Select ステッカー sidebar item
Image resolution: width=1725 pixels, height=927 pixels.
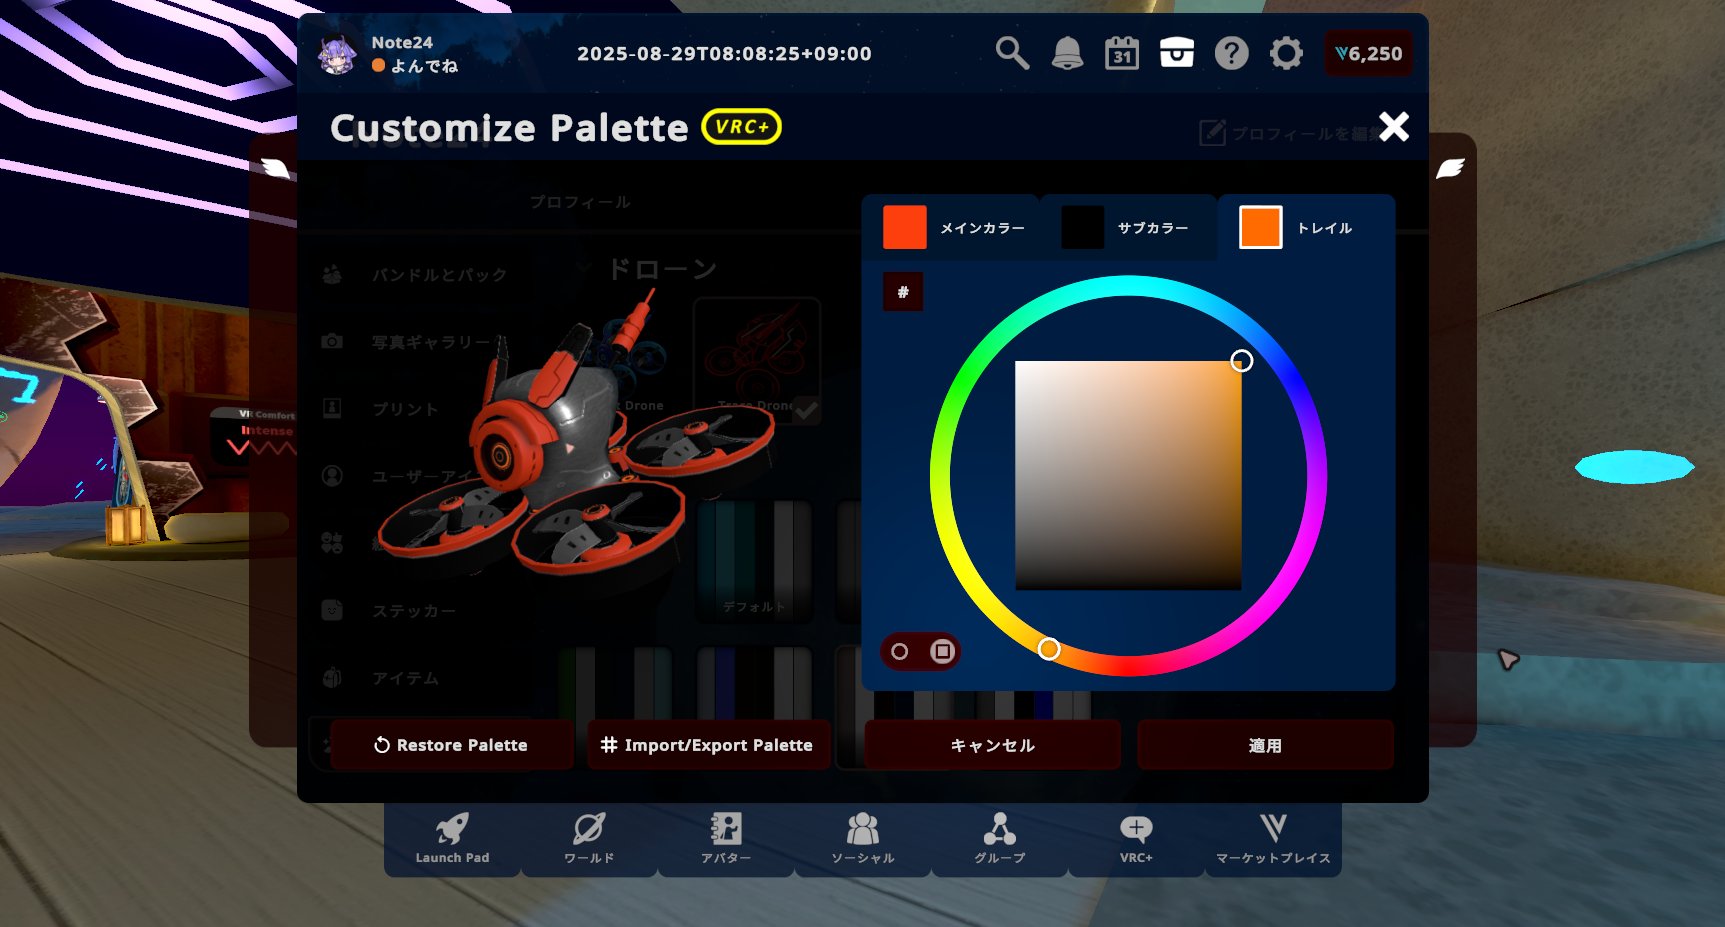point(389,610)
